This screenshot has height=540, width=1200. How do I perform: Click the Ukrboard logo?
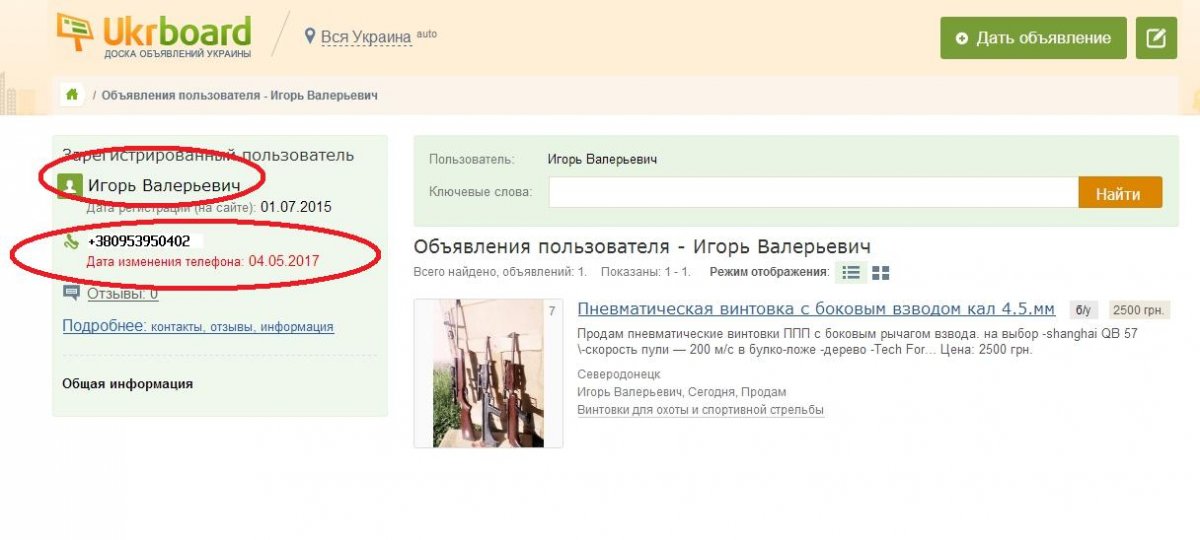coord(154,36)
